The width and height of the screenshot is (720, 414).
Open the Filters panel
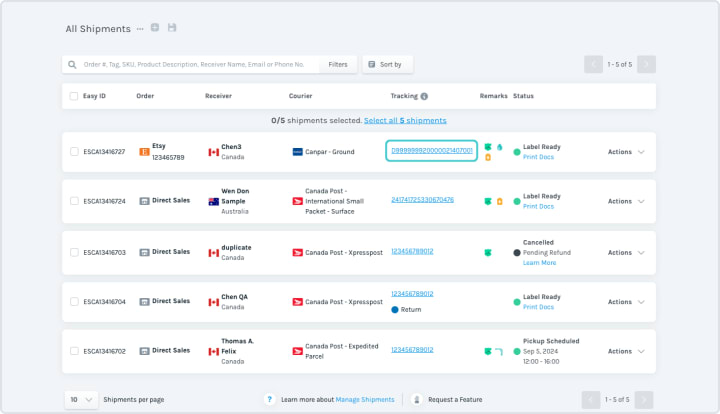click(x=338, y=64)
